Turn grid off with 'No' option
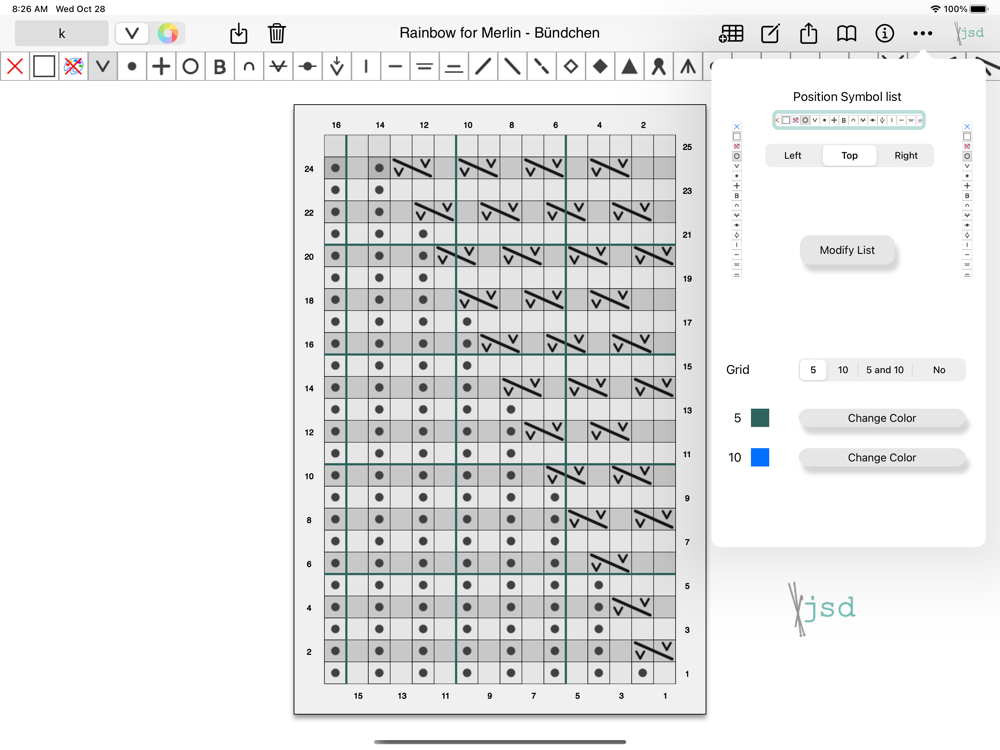The image size is (1000, 750). 939,370
